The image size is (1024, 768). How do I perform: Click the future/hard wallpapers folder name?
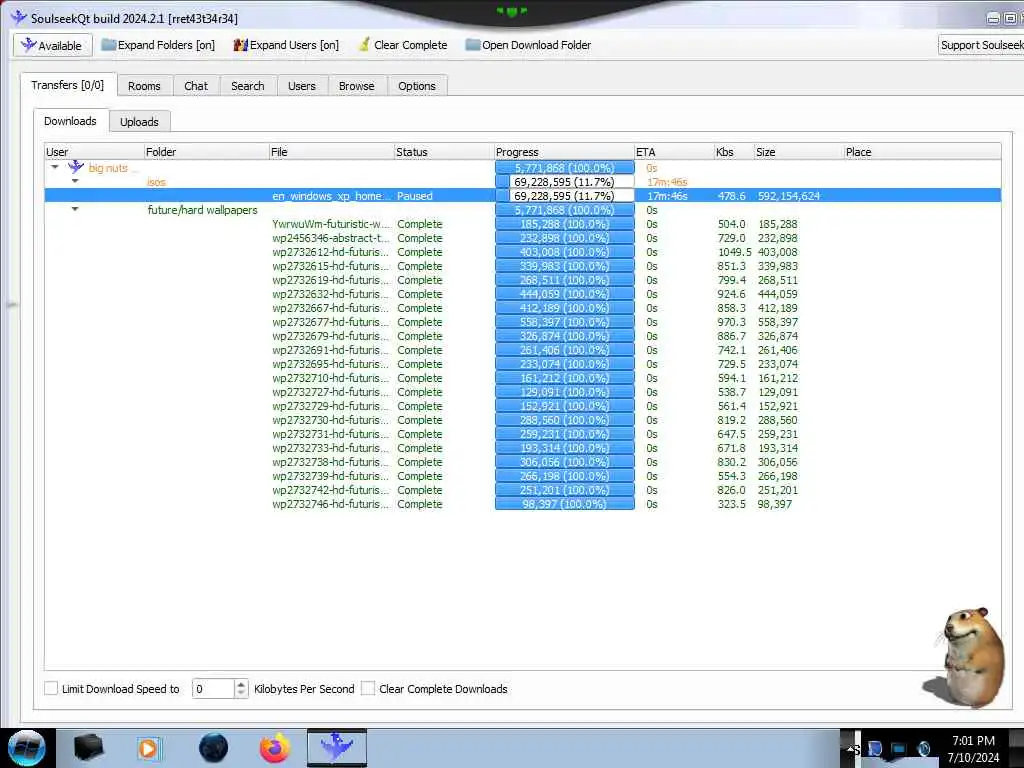[x=202, y=210]
